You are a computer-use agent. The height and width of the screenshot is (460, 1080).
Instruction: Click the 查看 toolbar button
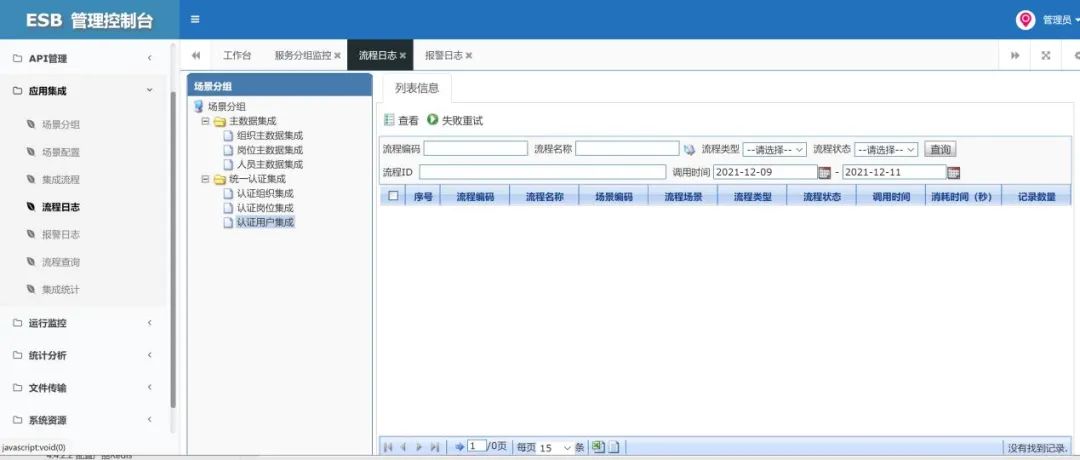pos(401,121)
